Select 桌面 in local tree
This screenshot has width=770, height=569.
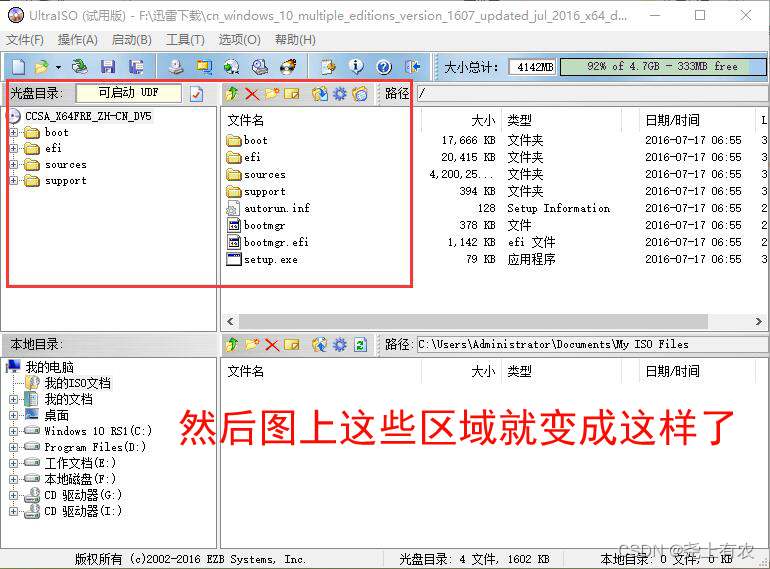56,415
